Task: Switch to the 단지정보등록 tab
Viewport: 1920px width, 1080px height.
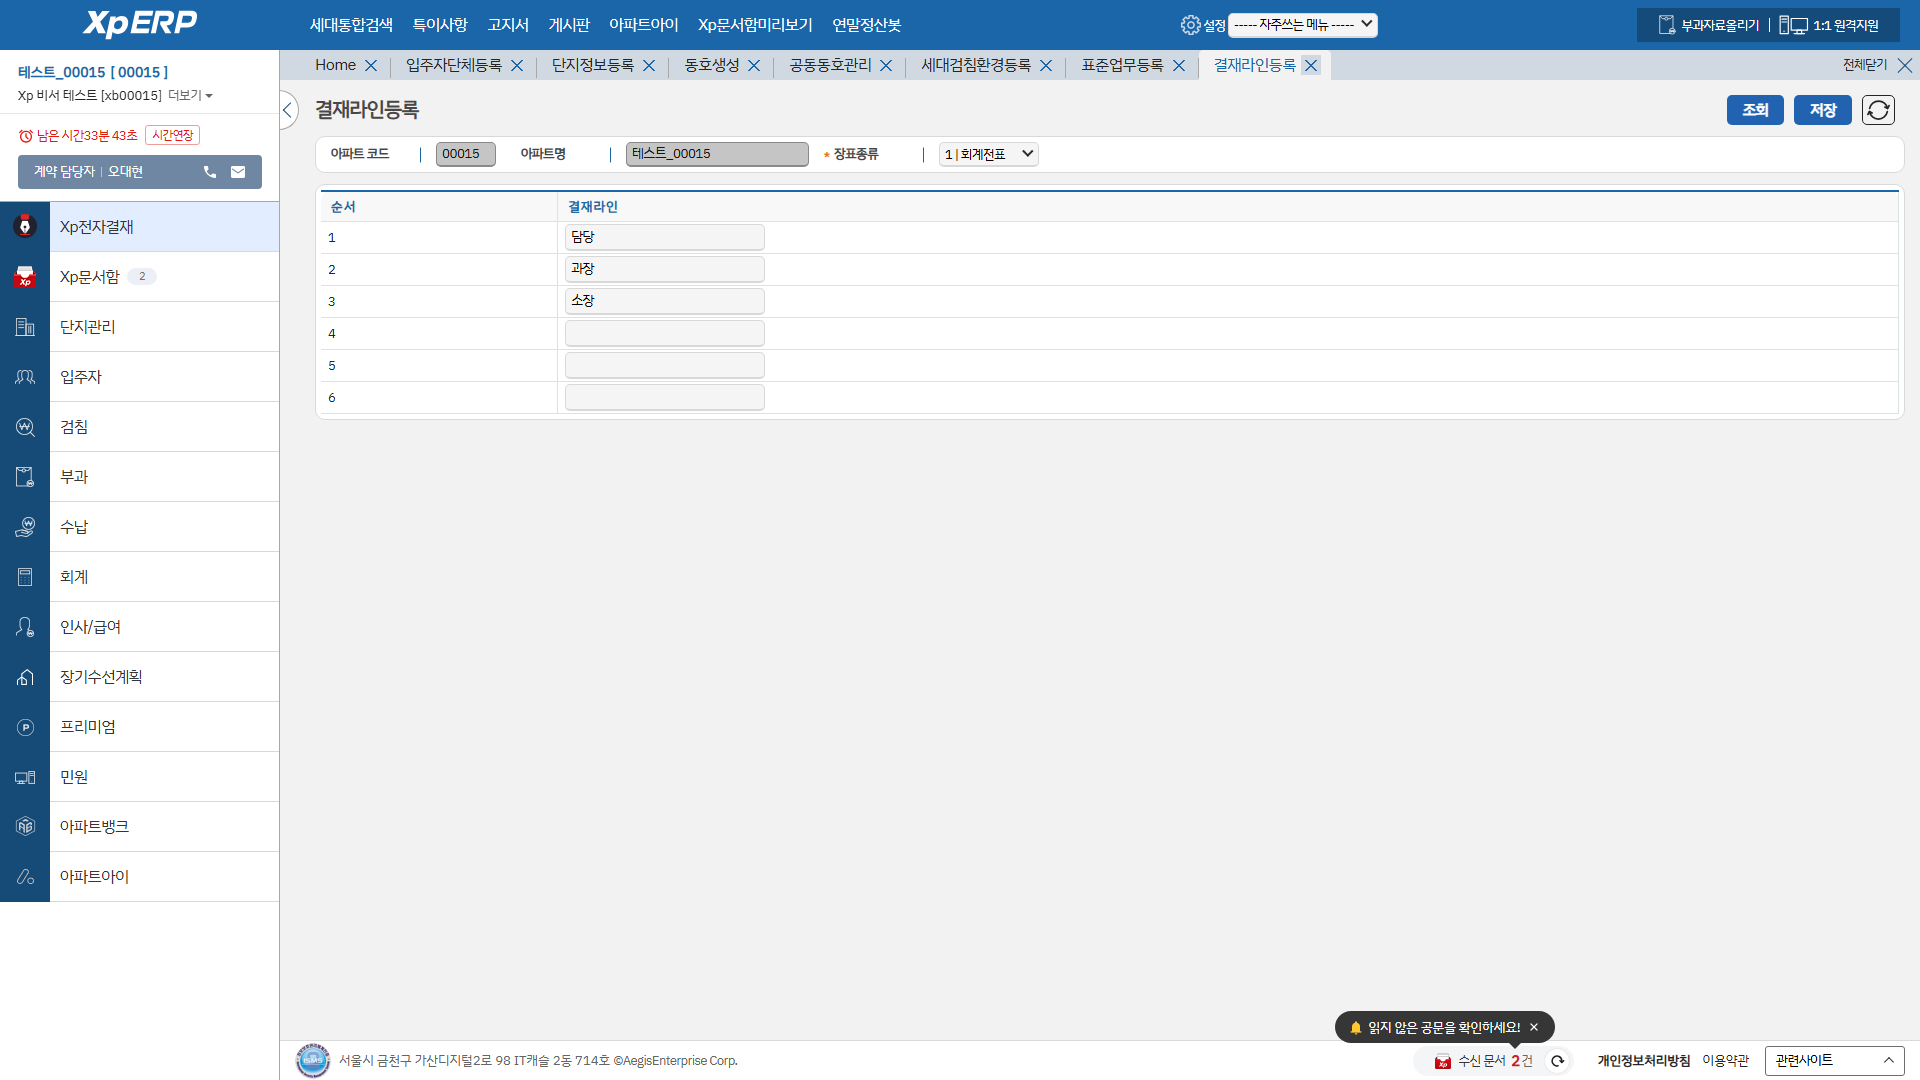Action: 593,65
